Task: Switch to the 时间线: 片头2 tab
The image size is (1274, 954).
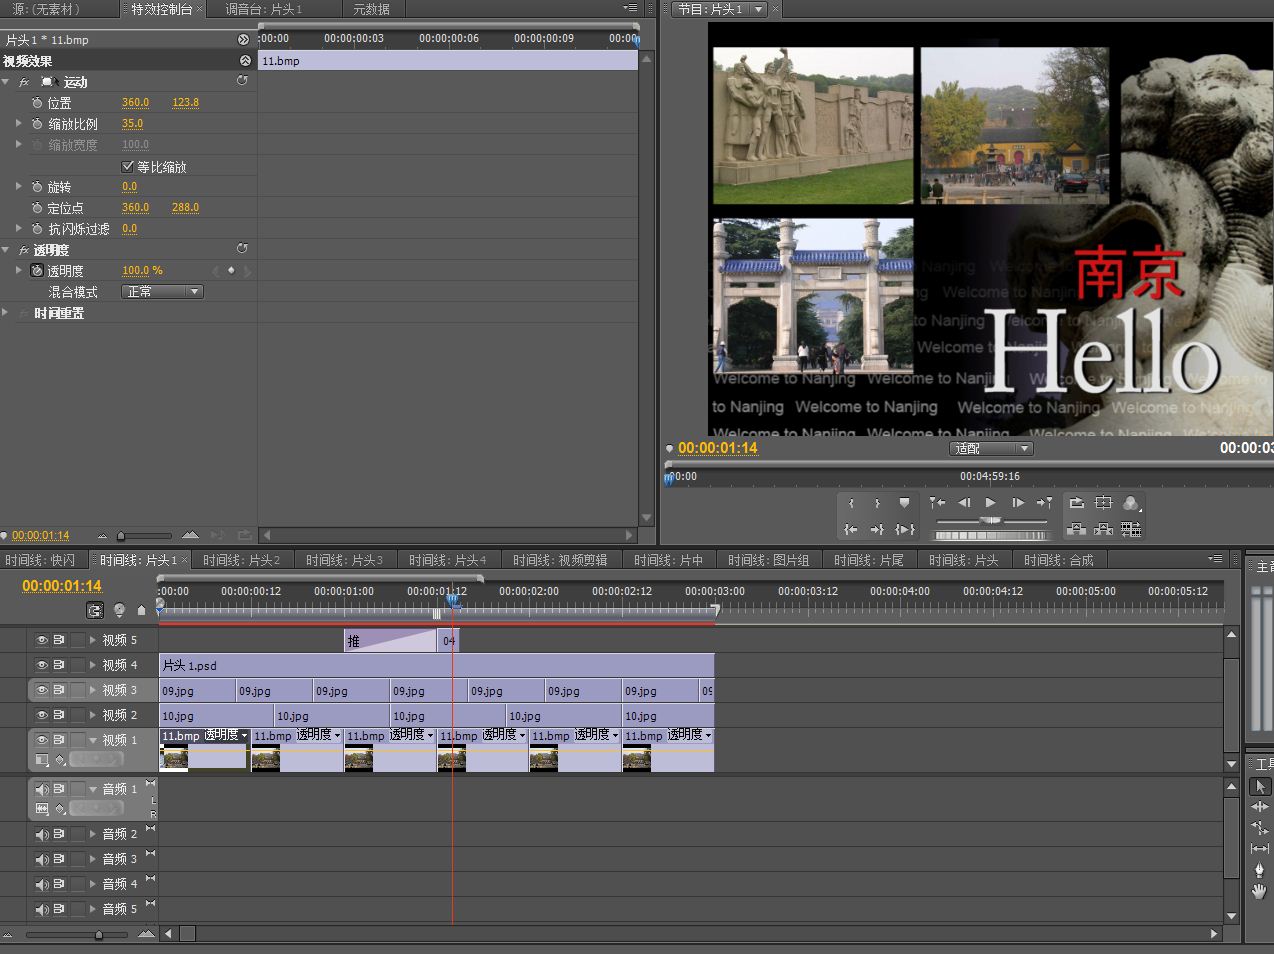Action: click(241, 560)
